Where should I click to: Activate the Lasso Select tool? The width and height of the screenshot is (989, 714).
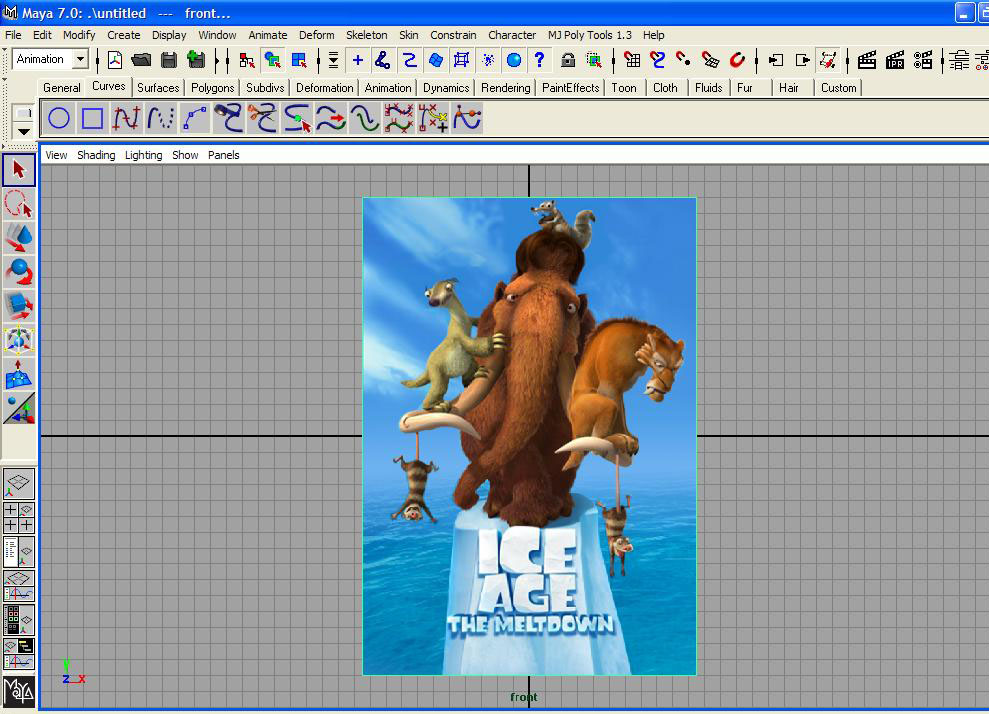coord(19,204)
